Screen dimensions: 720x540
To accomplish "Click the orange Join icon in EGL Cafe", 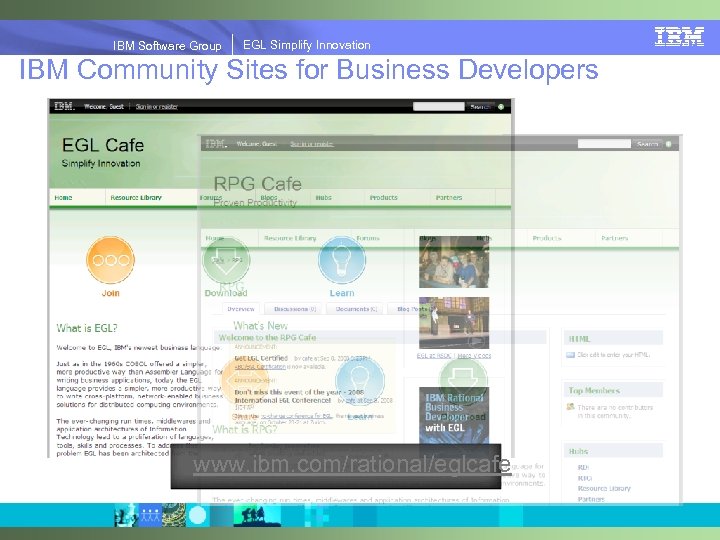I will tap(110, 260).
